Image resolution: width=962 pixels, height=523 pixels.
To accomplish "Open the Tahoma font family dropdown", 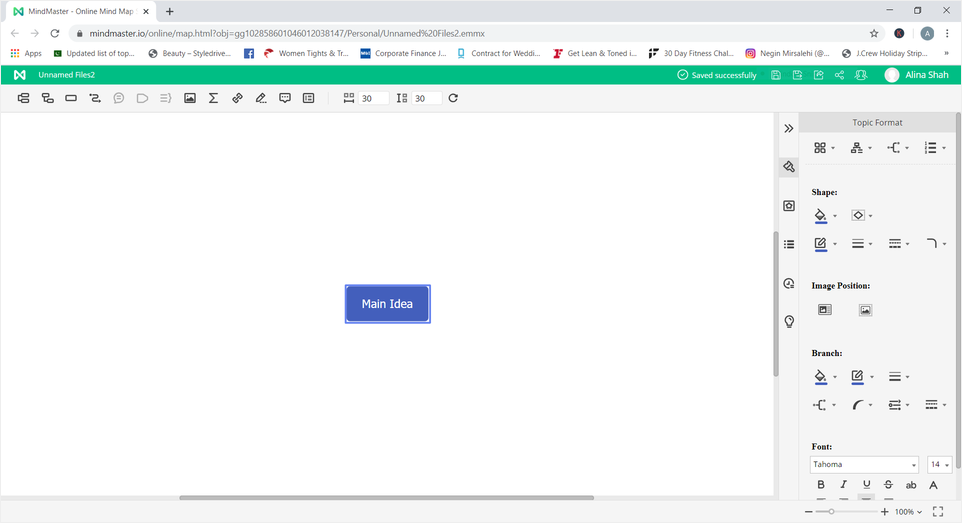I will [x=864, y=465].
